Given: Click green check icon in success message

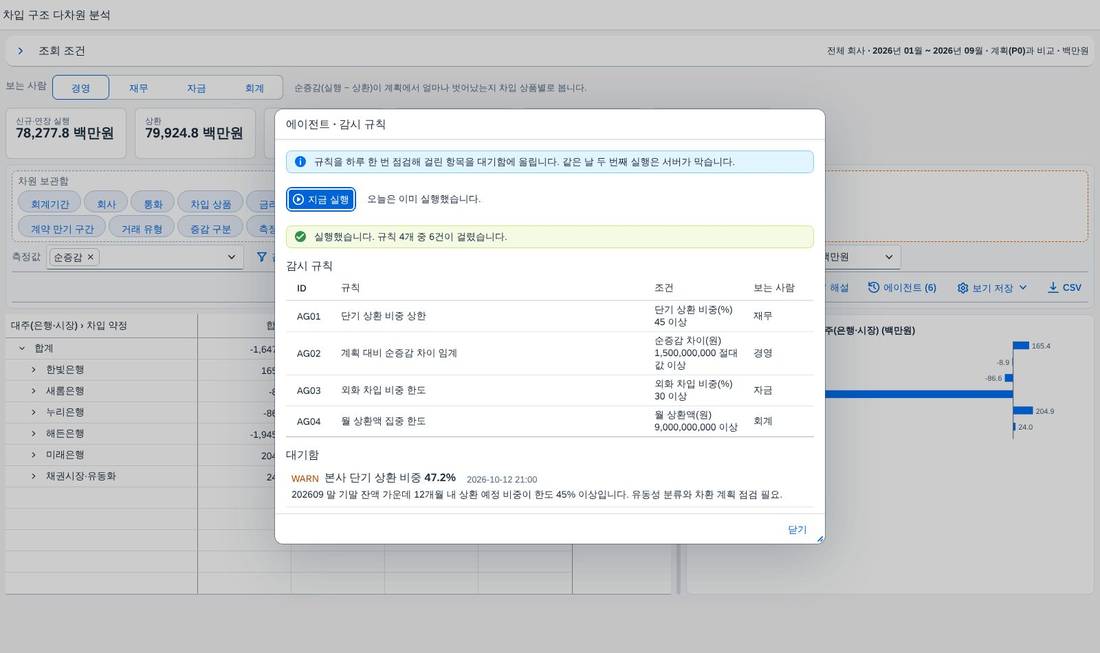Looking at the screenshot, I should click(x=300, y=237).
